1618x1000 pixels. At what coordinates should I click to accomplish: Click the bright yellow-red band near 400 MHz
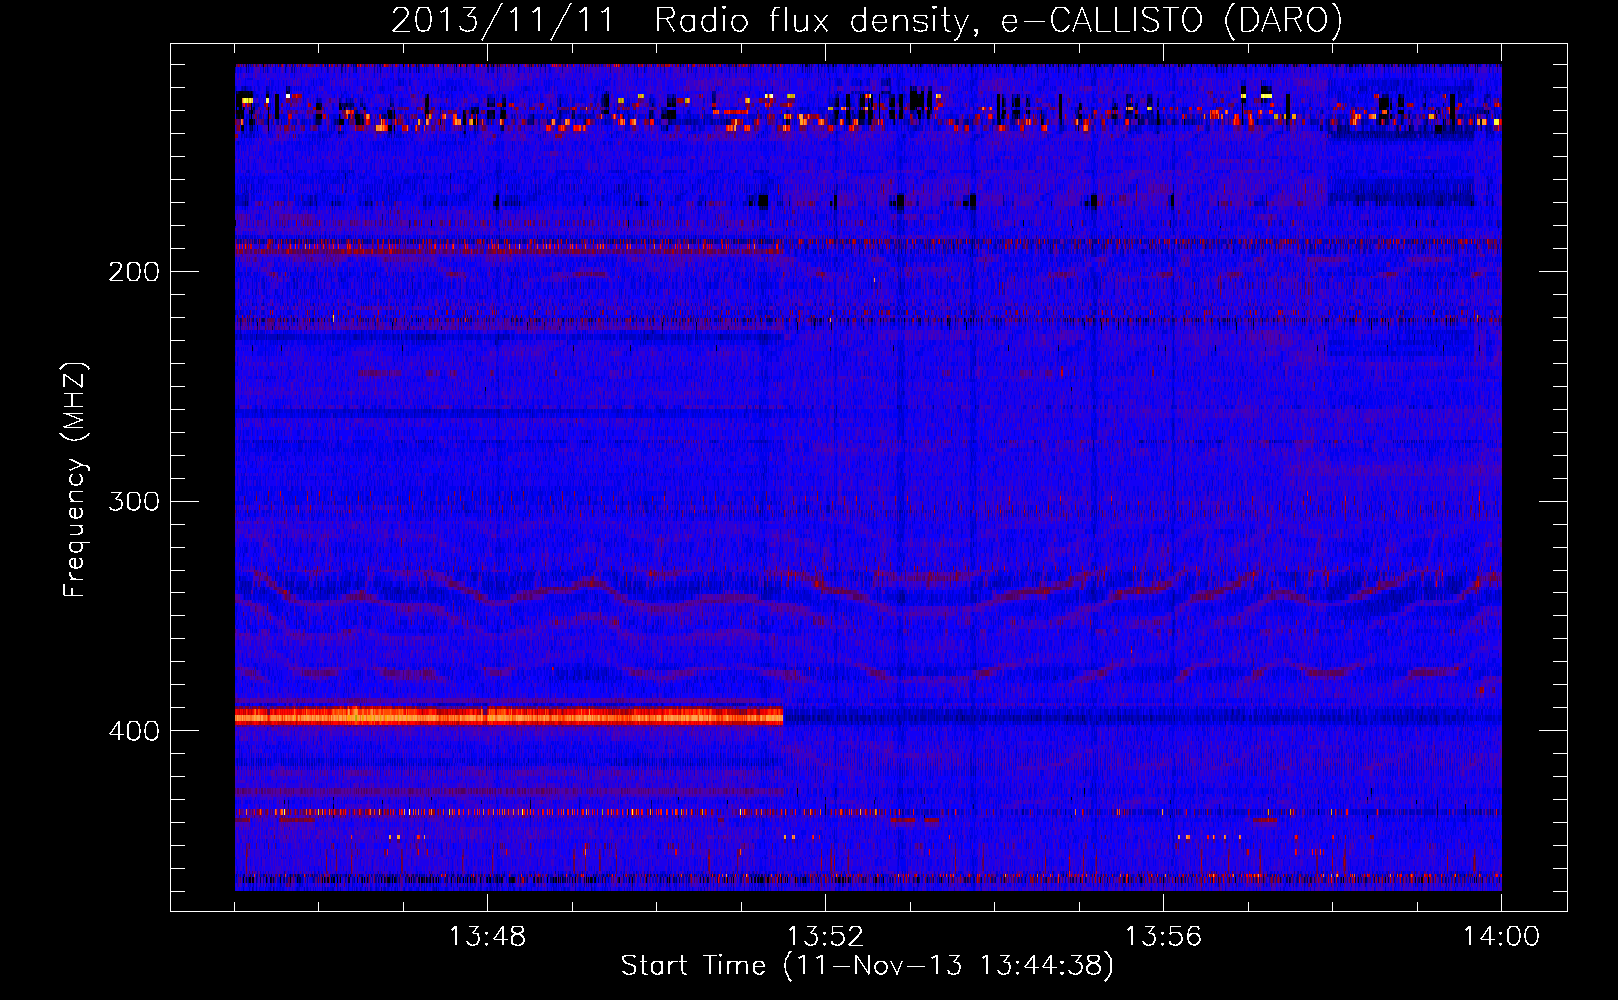[x=508, y=715]
